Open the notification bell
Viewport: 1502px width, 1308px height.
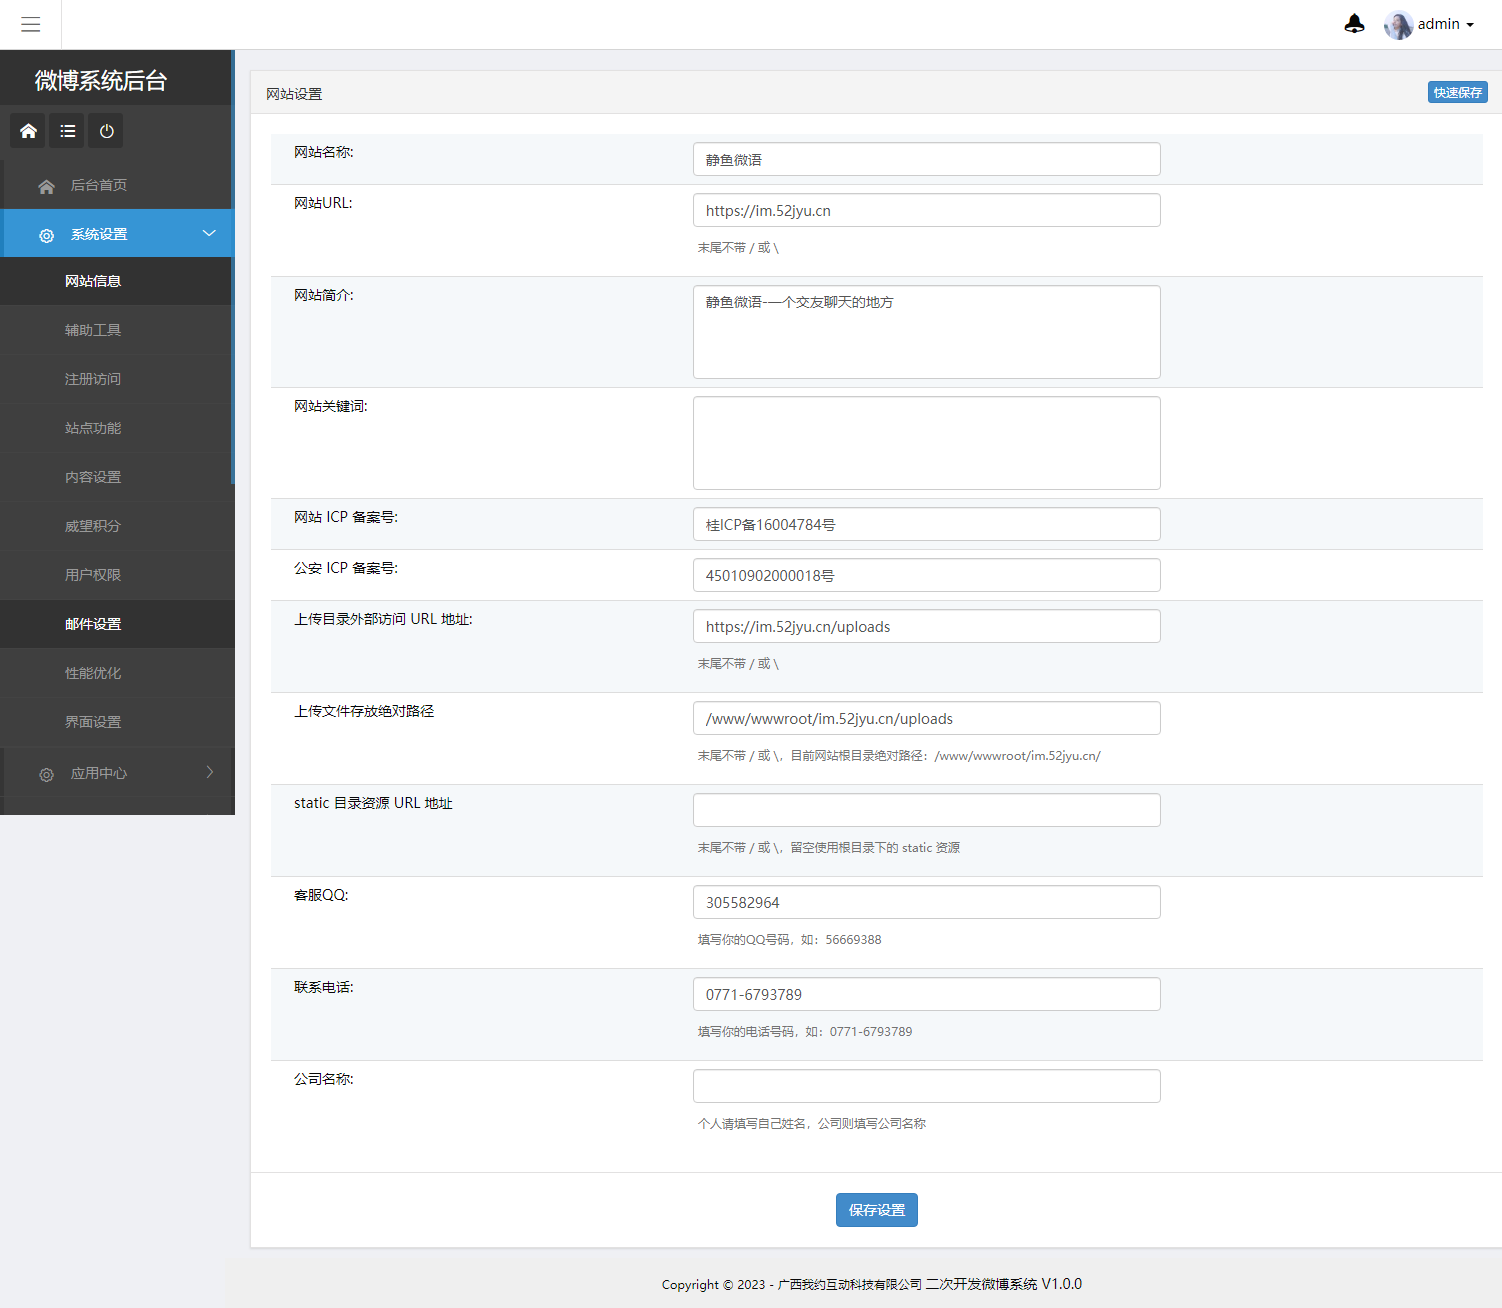click(1354, 24)
